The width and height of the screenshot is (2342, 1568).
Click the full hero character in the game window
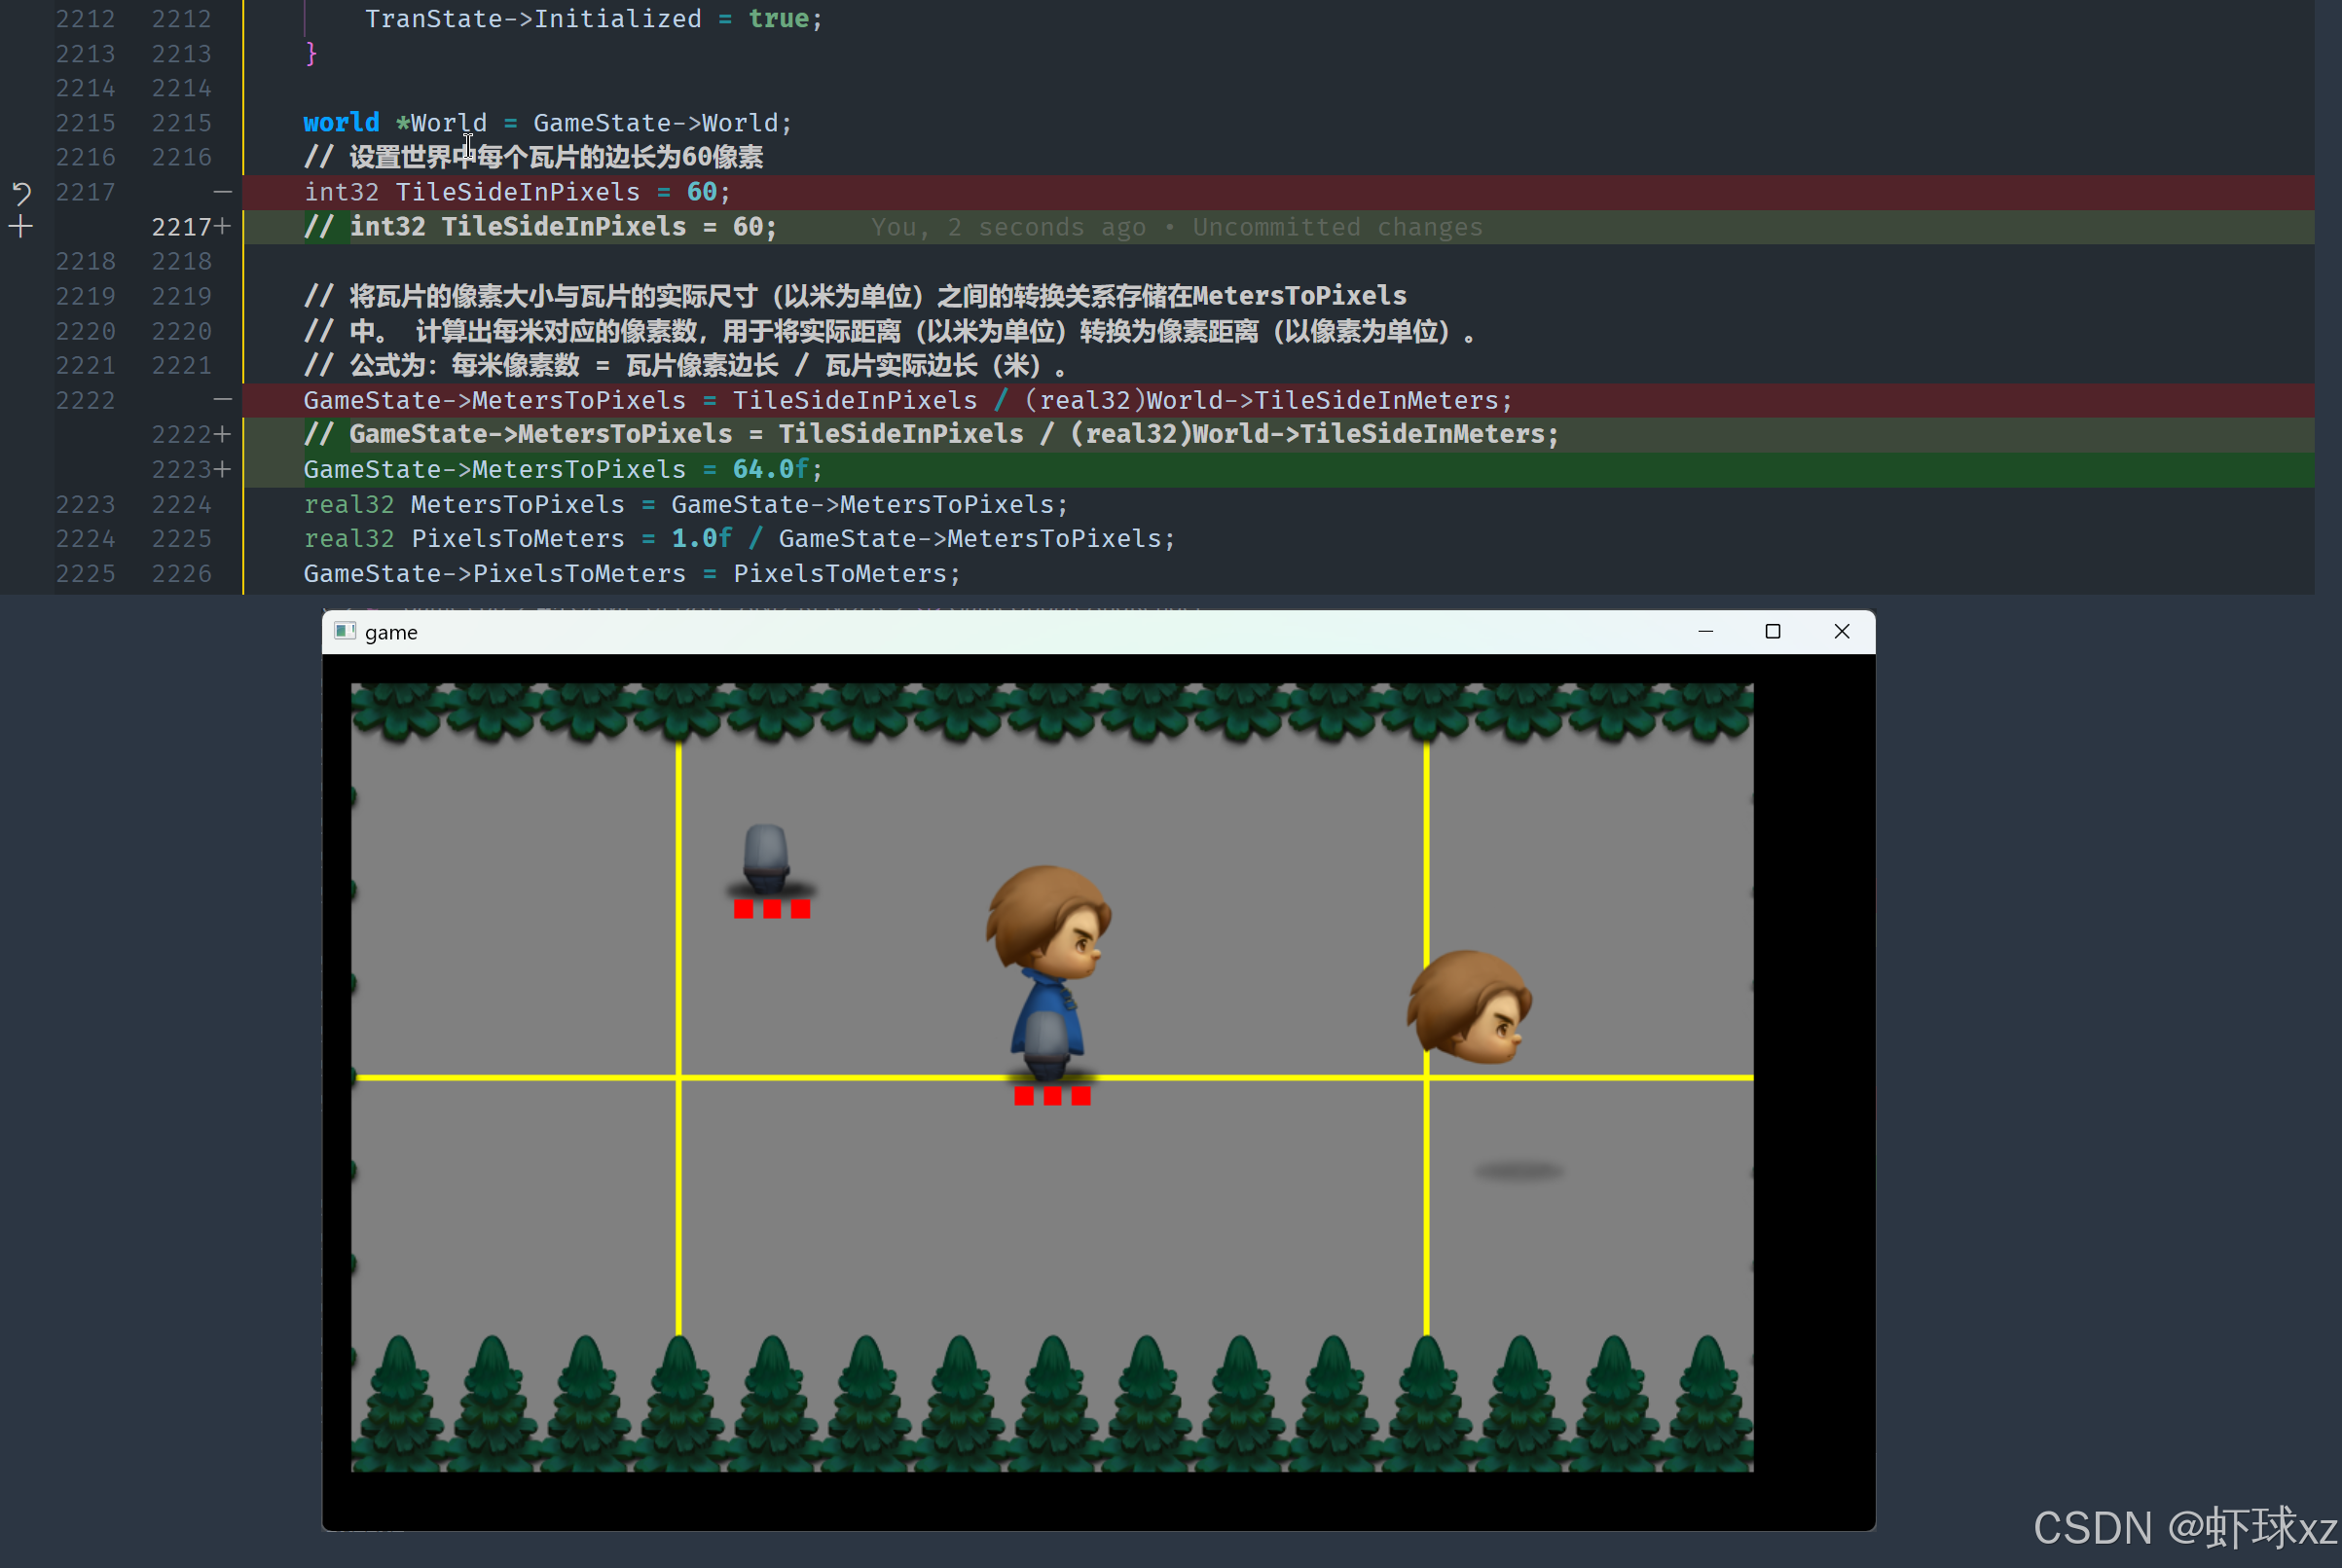(x=1048, y=973)
